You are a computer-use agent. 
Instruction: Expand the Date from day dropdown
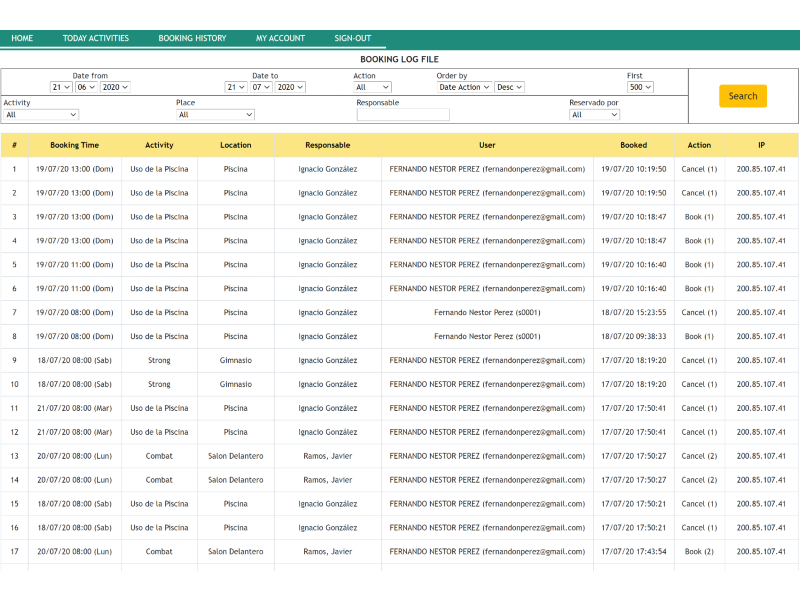tap(61, 88)
